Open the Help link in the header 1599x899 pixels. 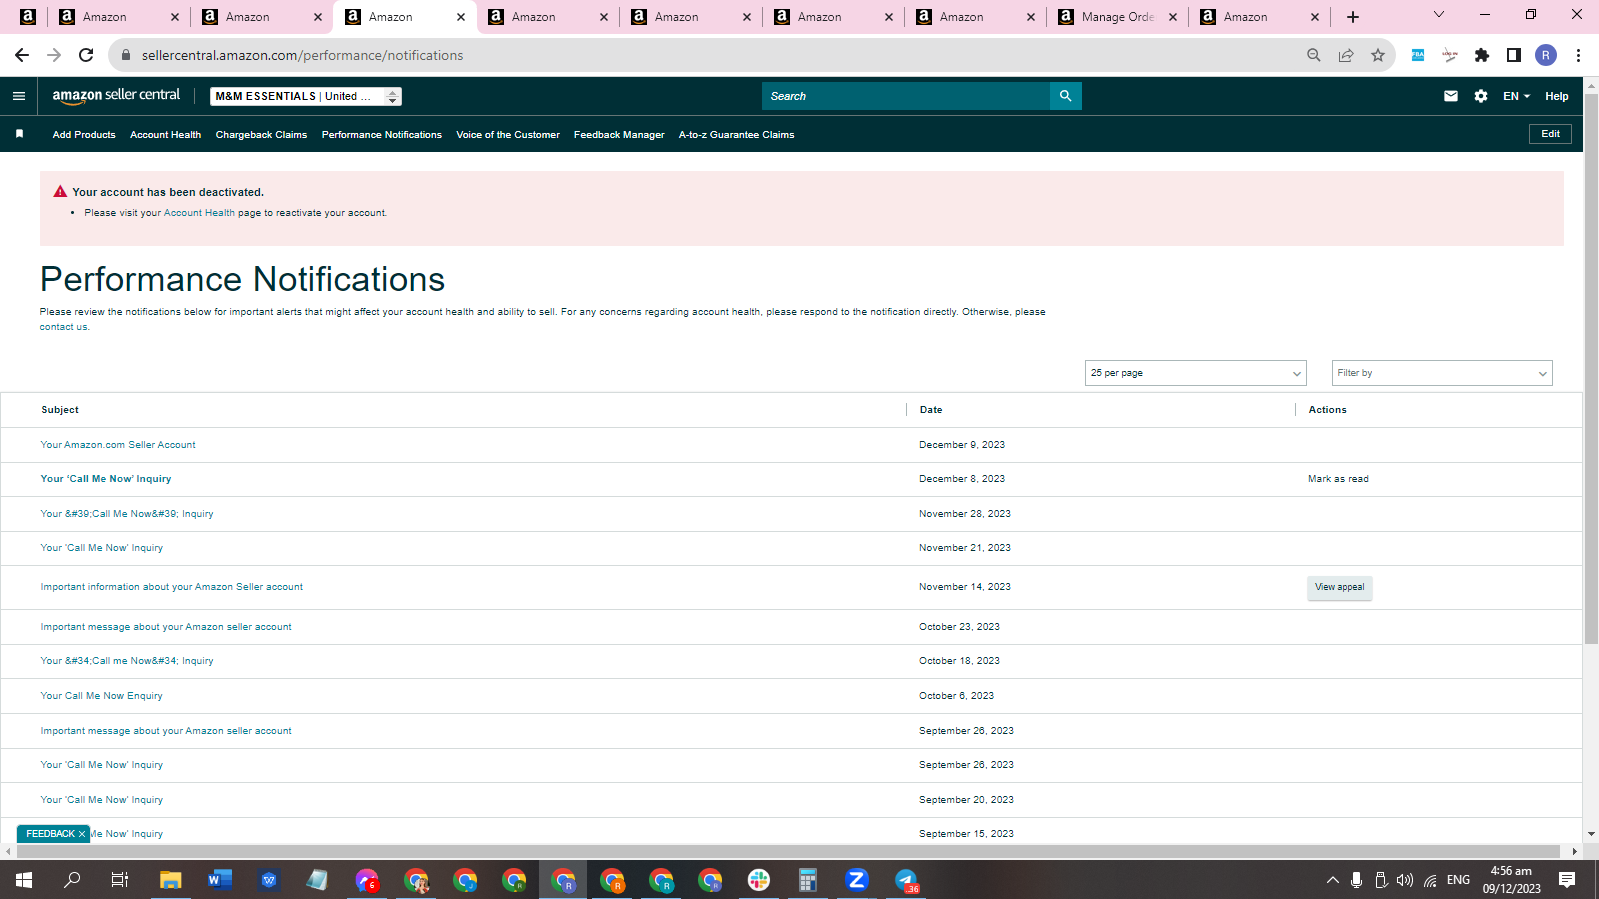(x=1556, y=96)
